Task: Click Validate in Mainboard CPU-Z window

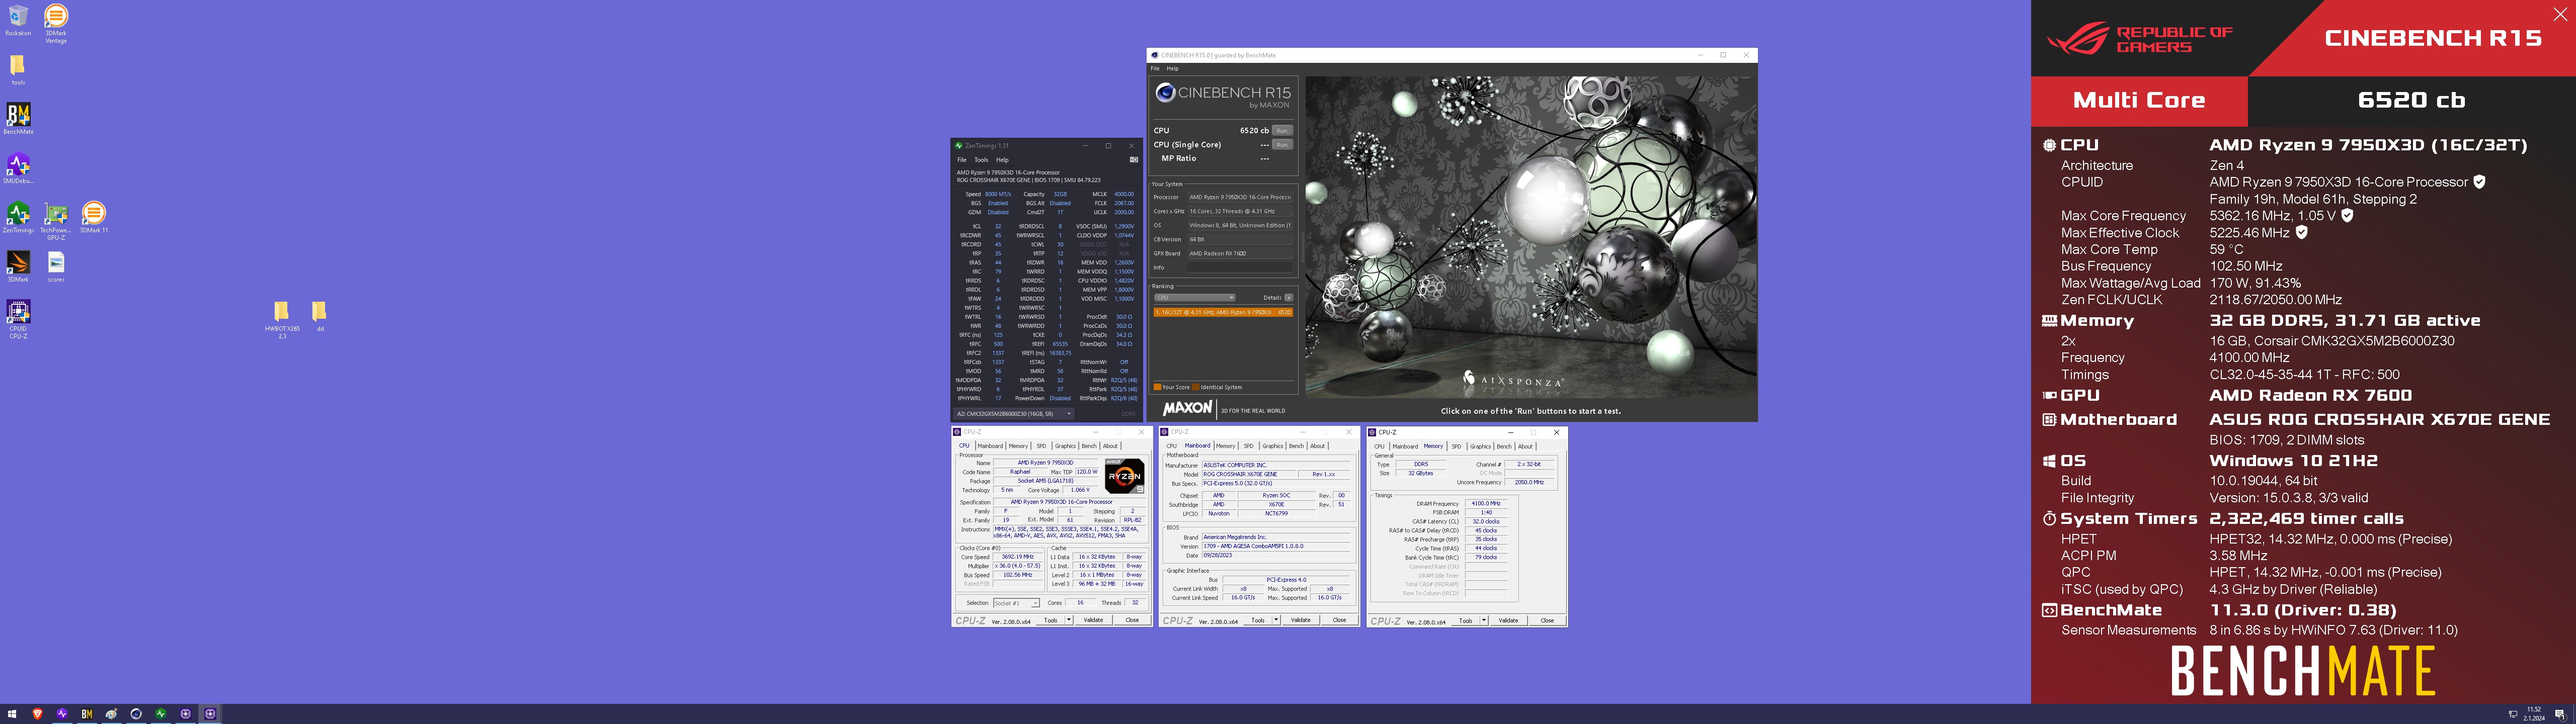Action: click(x=1300, y=620)
